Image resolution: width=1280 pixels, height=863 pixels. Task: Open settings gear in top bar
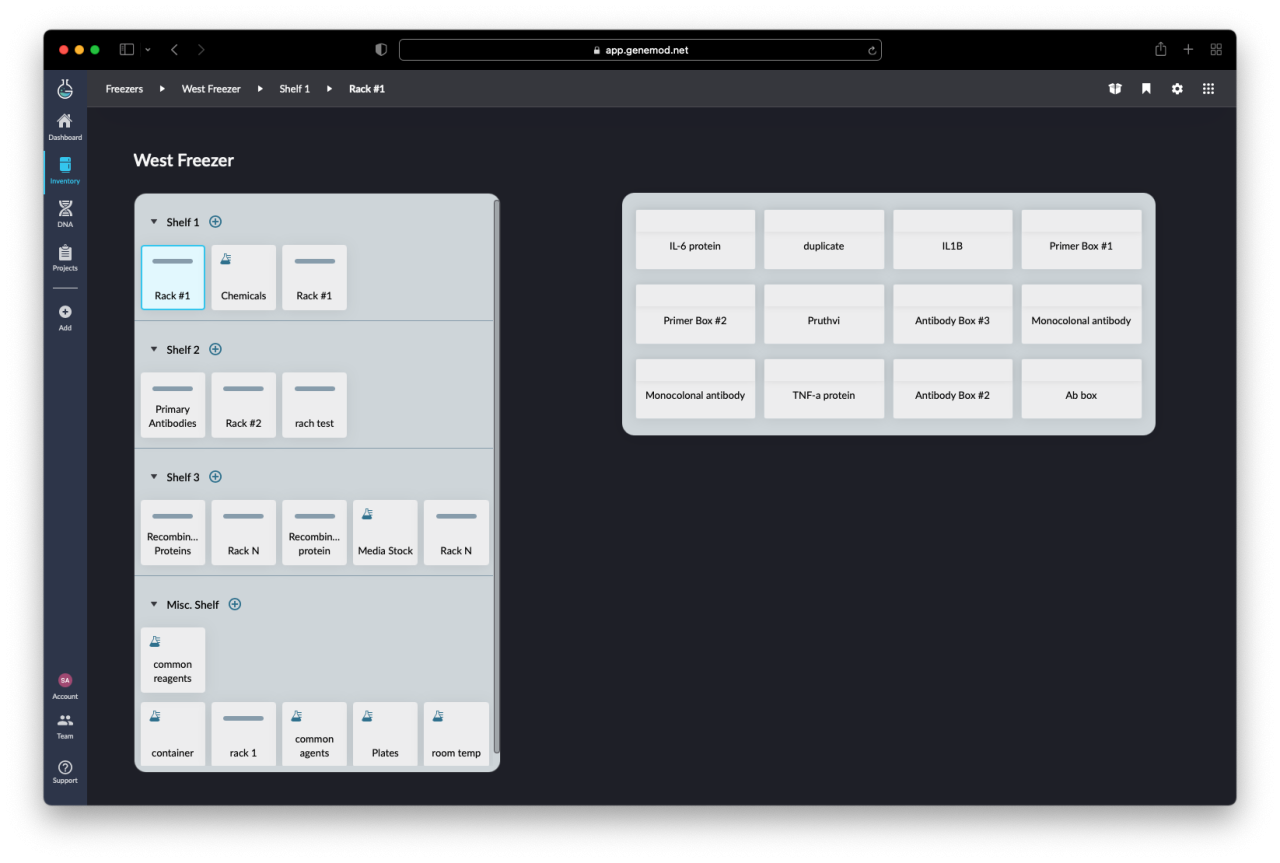[x=1177, y=89]
